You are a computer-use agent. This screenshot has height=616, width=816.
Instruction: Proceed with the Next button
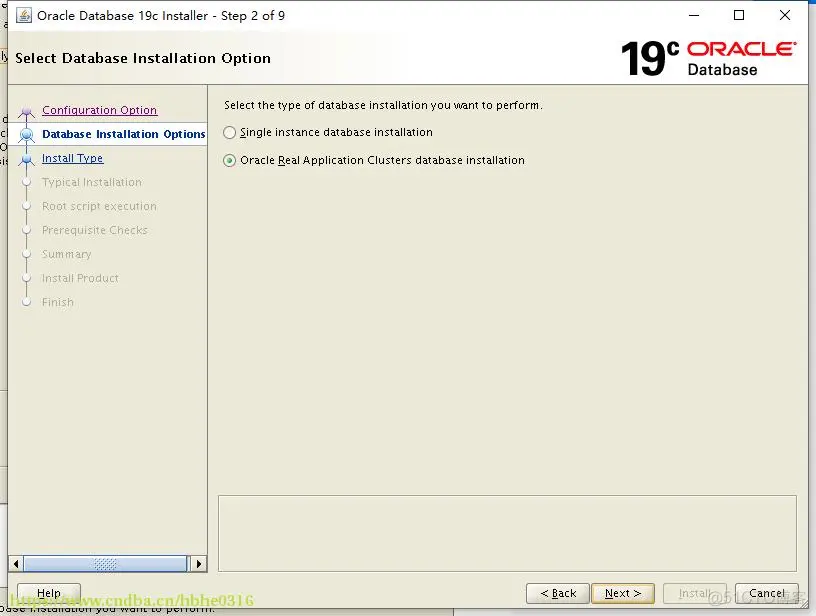point(623,593)
